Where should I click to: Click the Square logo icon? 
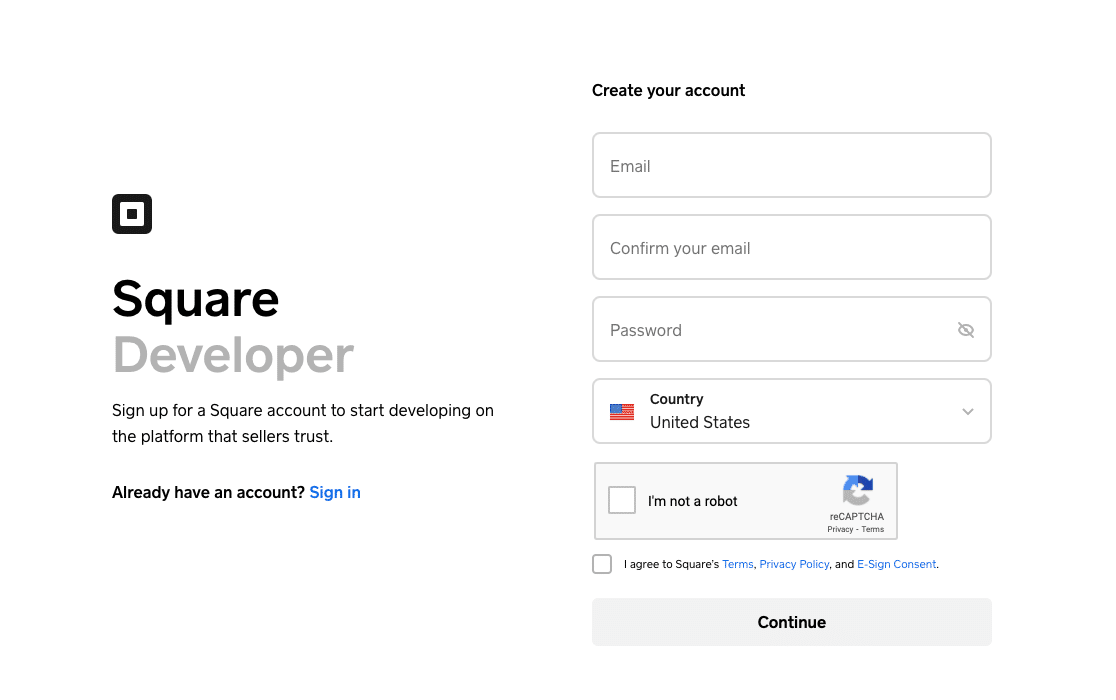[132, 213]
